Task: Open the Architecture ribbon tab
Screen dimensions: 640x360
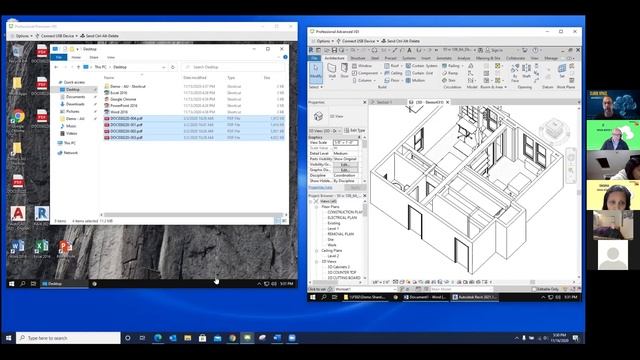Action: (334, 58)
